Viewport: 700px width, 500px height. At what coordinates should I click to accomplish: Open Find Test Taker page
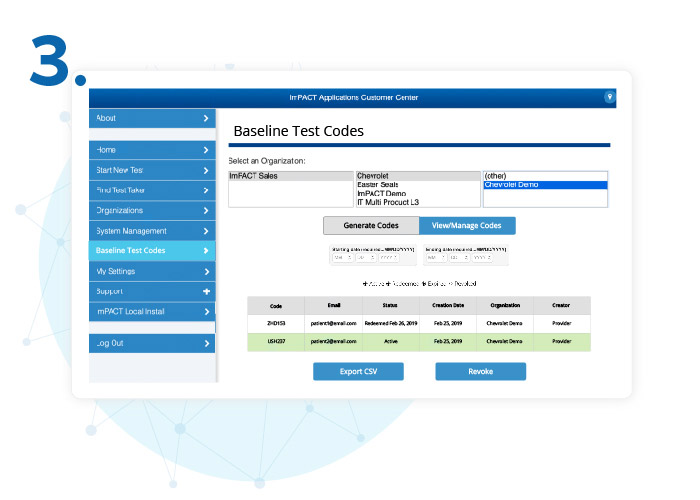[x=152, y=191]
